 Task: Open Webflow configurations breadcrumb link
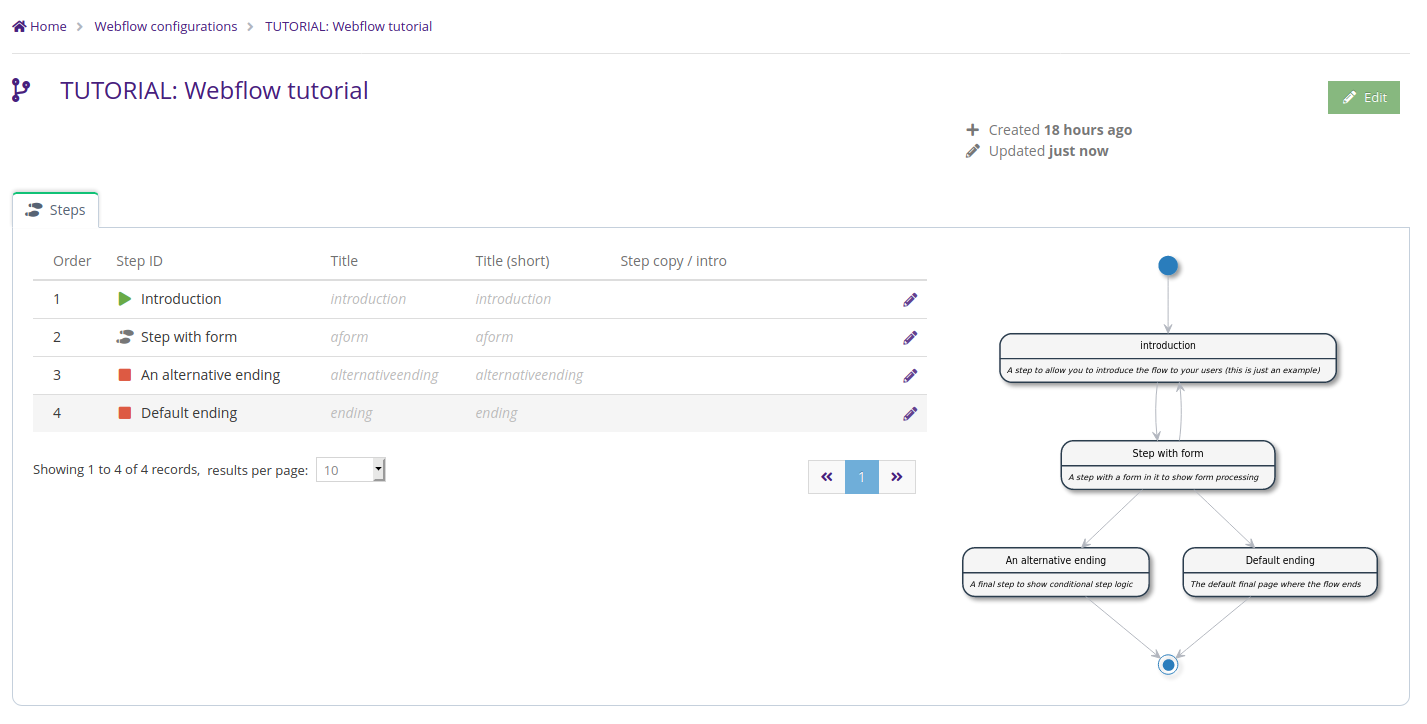click(166, 27)
